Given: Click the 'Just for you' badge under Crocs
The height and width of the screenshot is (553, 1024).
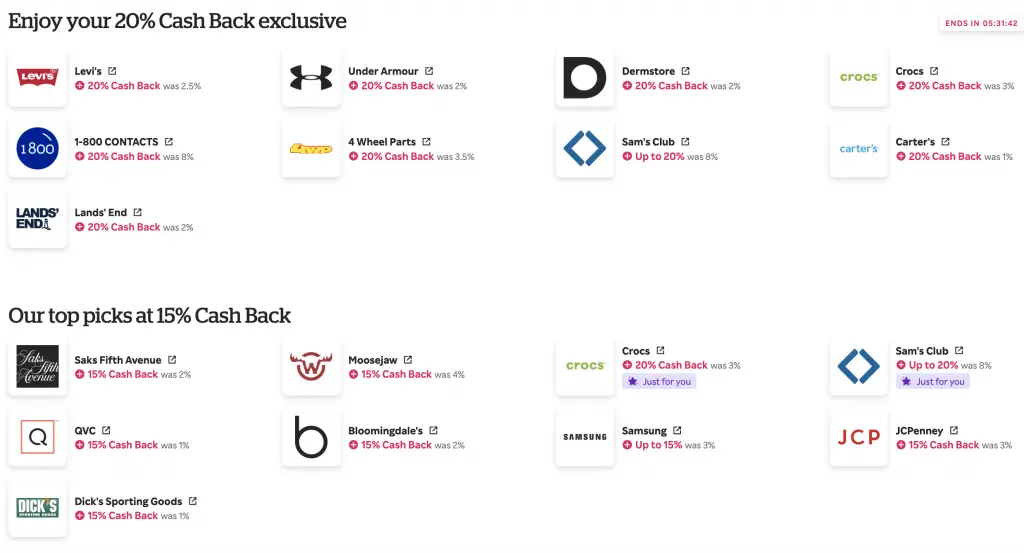Looking at the screenshot, I should 658,381.
